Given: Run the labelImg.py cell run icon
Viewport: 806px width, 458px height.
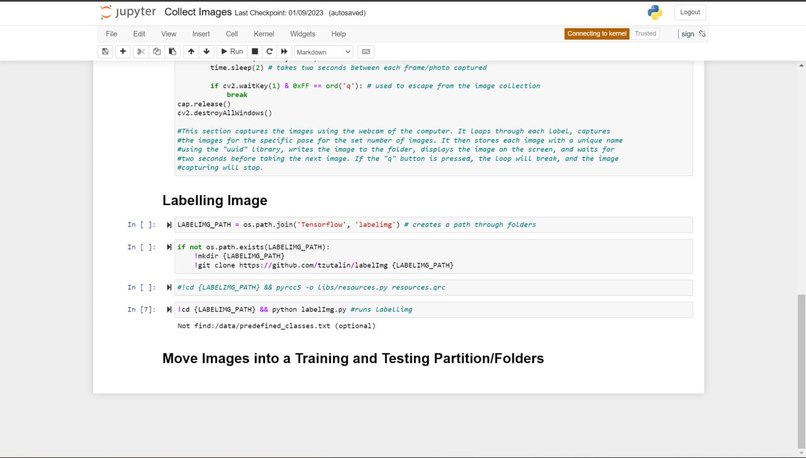Looking at the screenshot, I should coord(169,309).
